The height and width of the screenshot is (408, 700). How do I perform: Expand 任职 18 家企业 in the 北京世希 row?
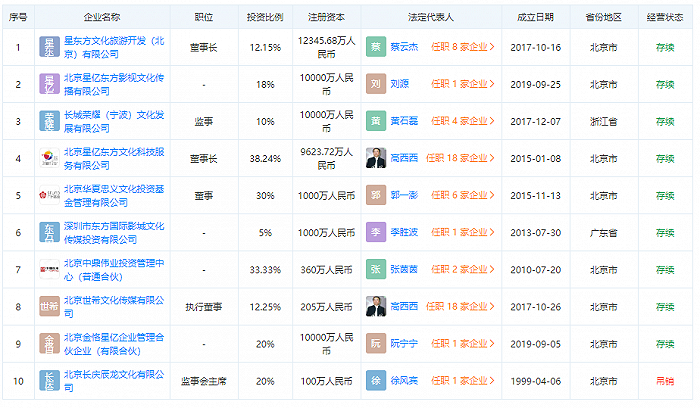click(x=461, y=306)
